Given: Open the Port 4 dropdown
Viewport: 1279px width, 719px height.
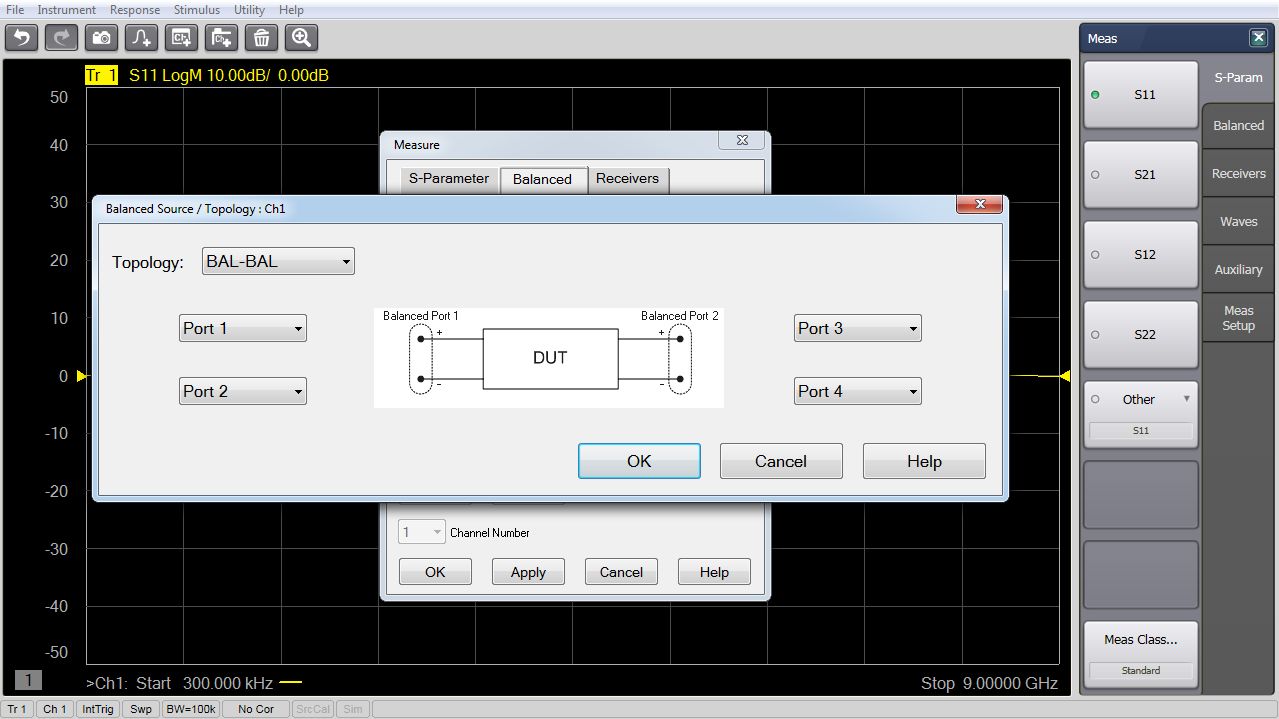Looking at the screenshot, I should [x=857, y=392].
